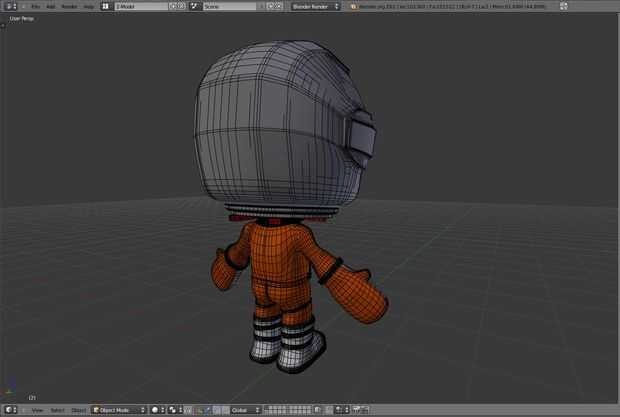Delete the current screen layout with X button

point(181,6)
